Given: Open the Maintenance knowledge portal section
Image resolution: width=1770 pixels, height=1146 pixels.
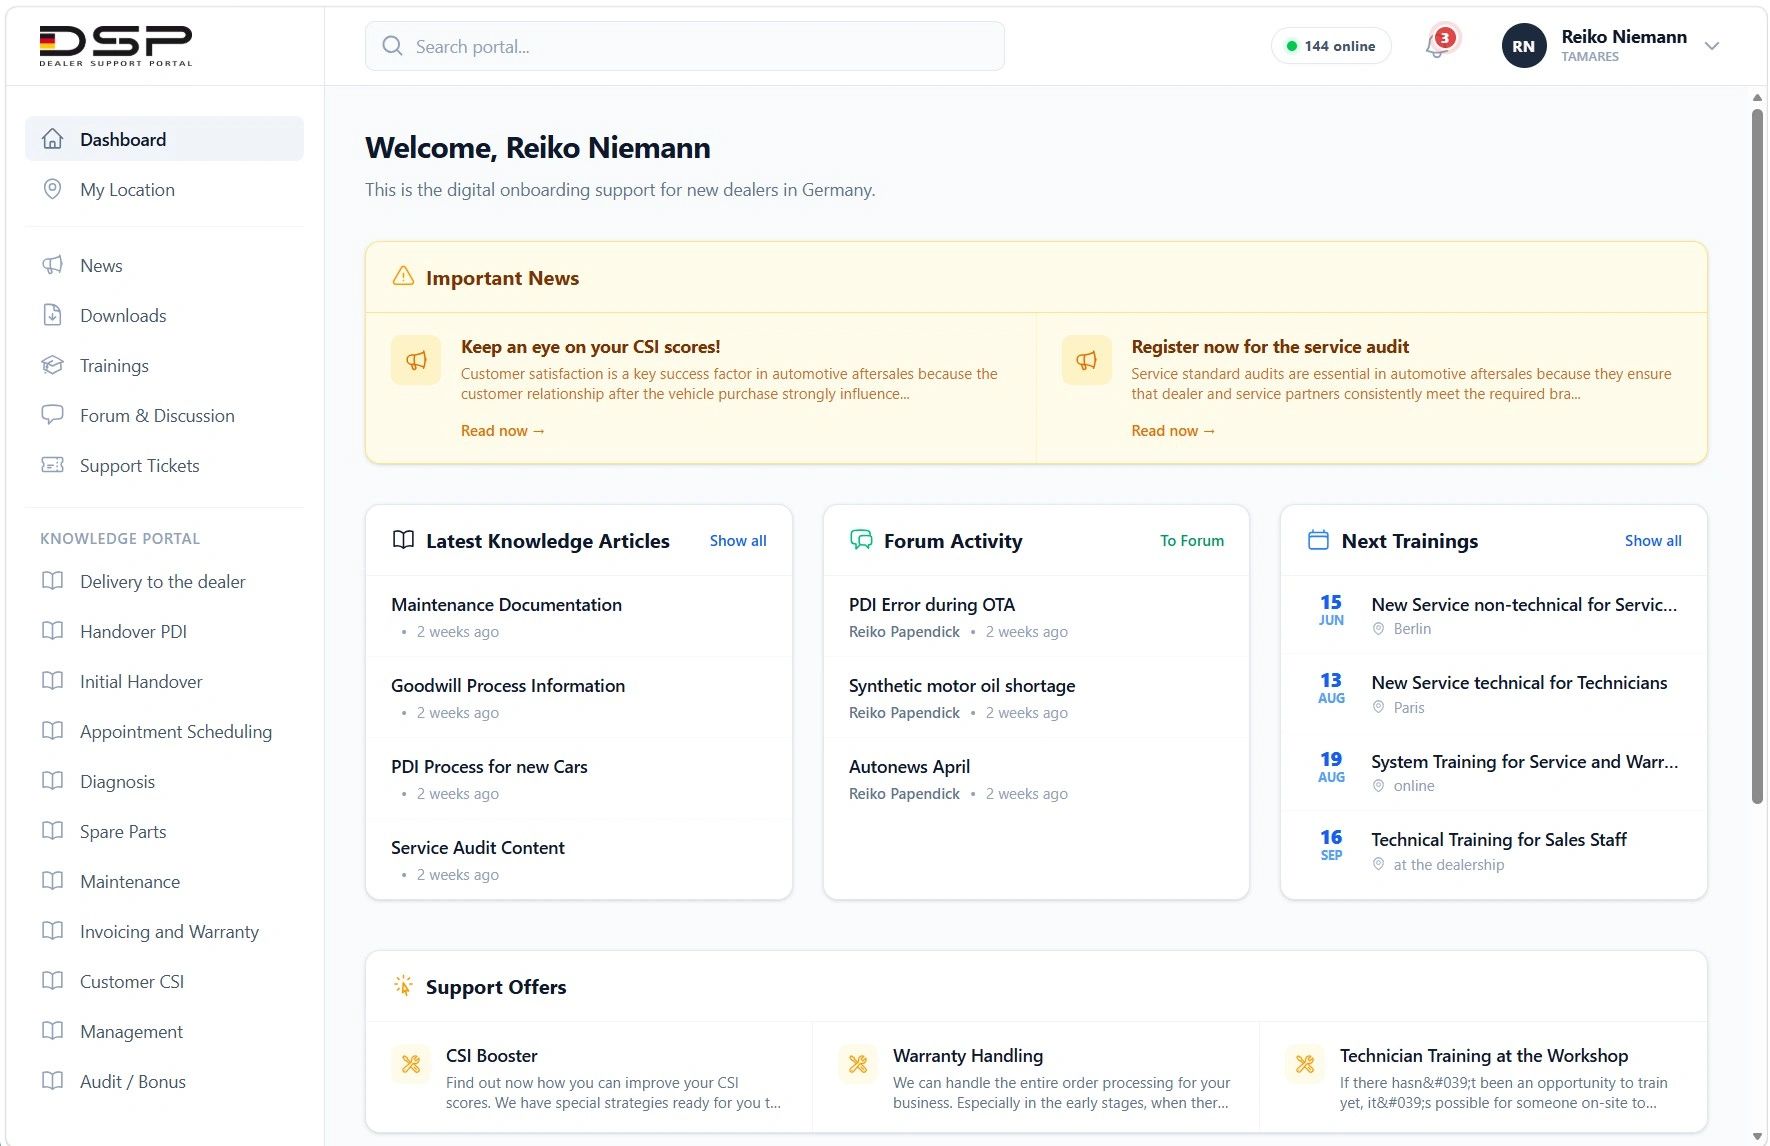Looking at the screenshot, I should [x=164, y=881].
